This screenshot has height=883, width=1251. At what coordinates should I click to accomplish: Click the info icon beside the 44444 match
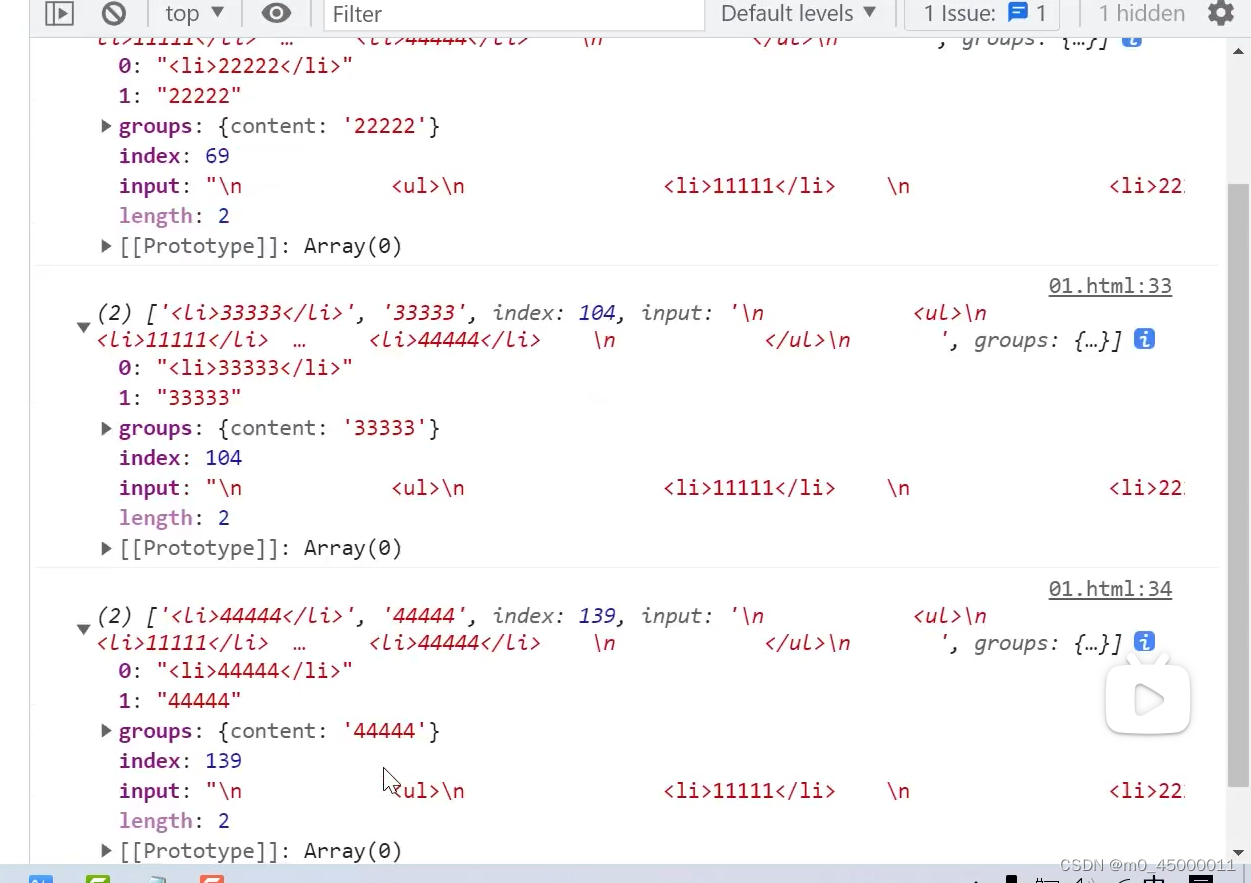pos(1143,641)
